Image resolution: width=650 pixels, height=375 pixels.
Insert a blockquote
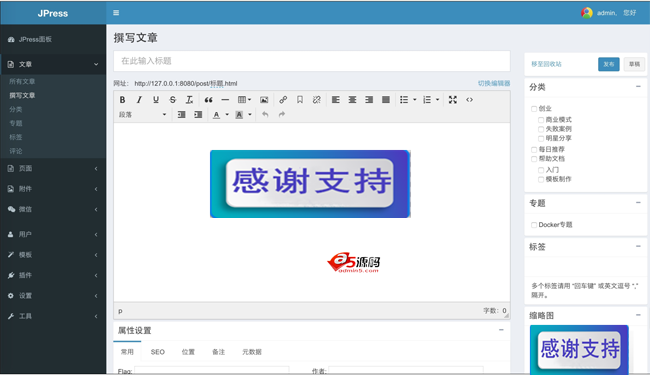pyautogui.click(x=209, y=100)
